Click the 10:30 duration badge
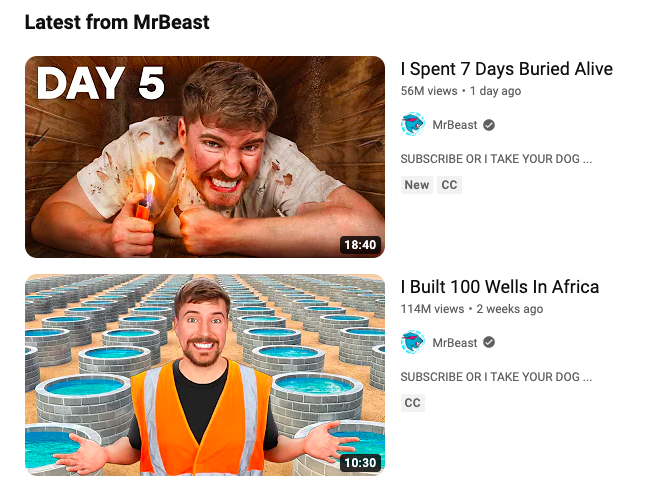This screenshot has height=502, width=663. click(360, 463)
